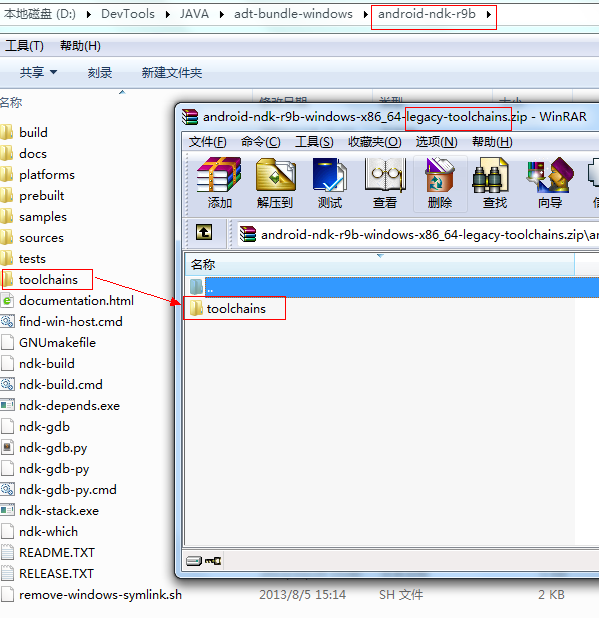Open the View (查看) book icon
Viewport: 599px width, 618px height.
385,182
